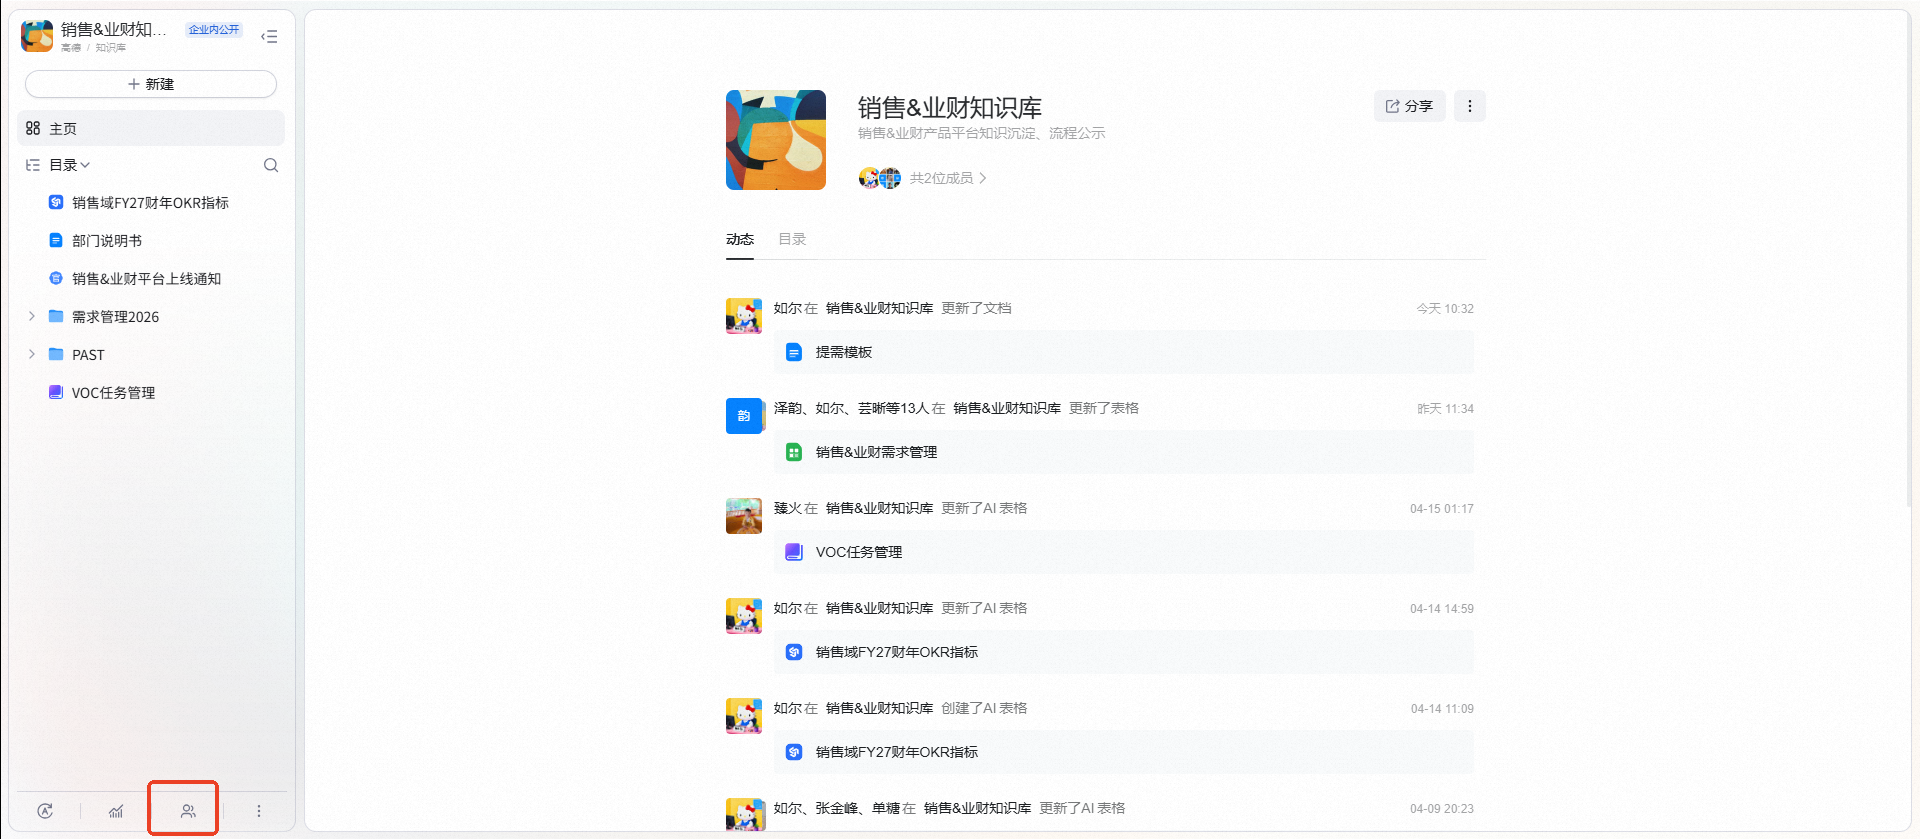Open the VOC任务管理 activity card
This screenshot has height=839, width=1920.
1123,552
